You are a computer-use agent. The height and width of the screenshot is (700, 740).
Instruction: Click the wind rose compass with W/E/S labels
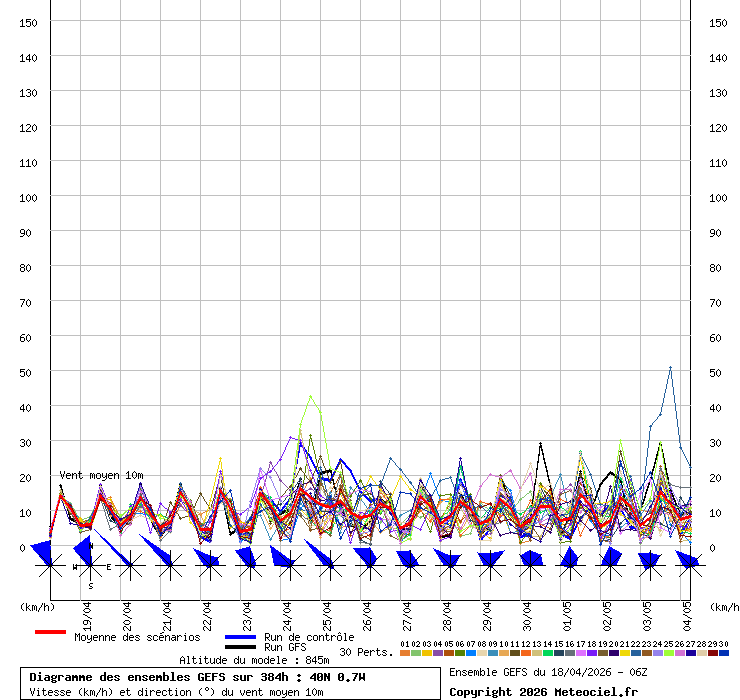(90, 566)
